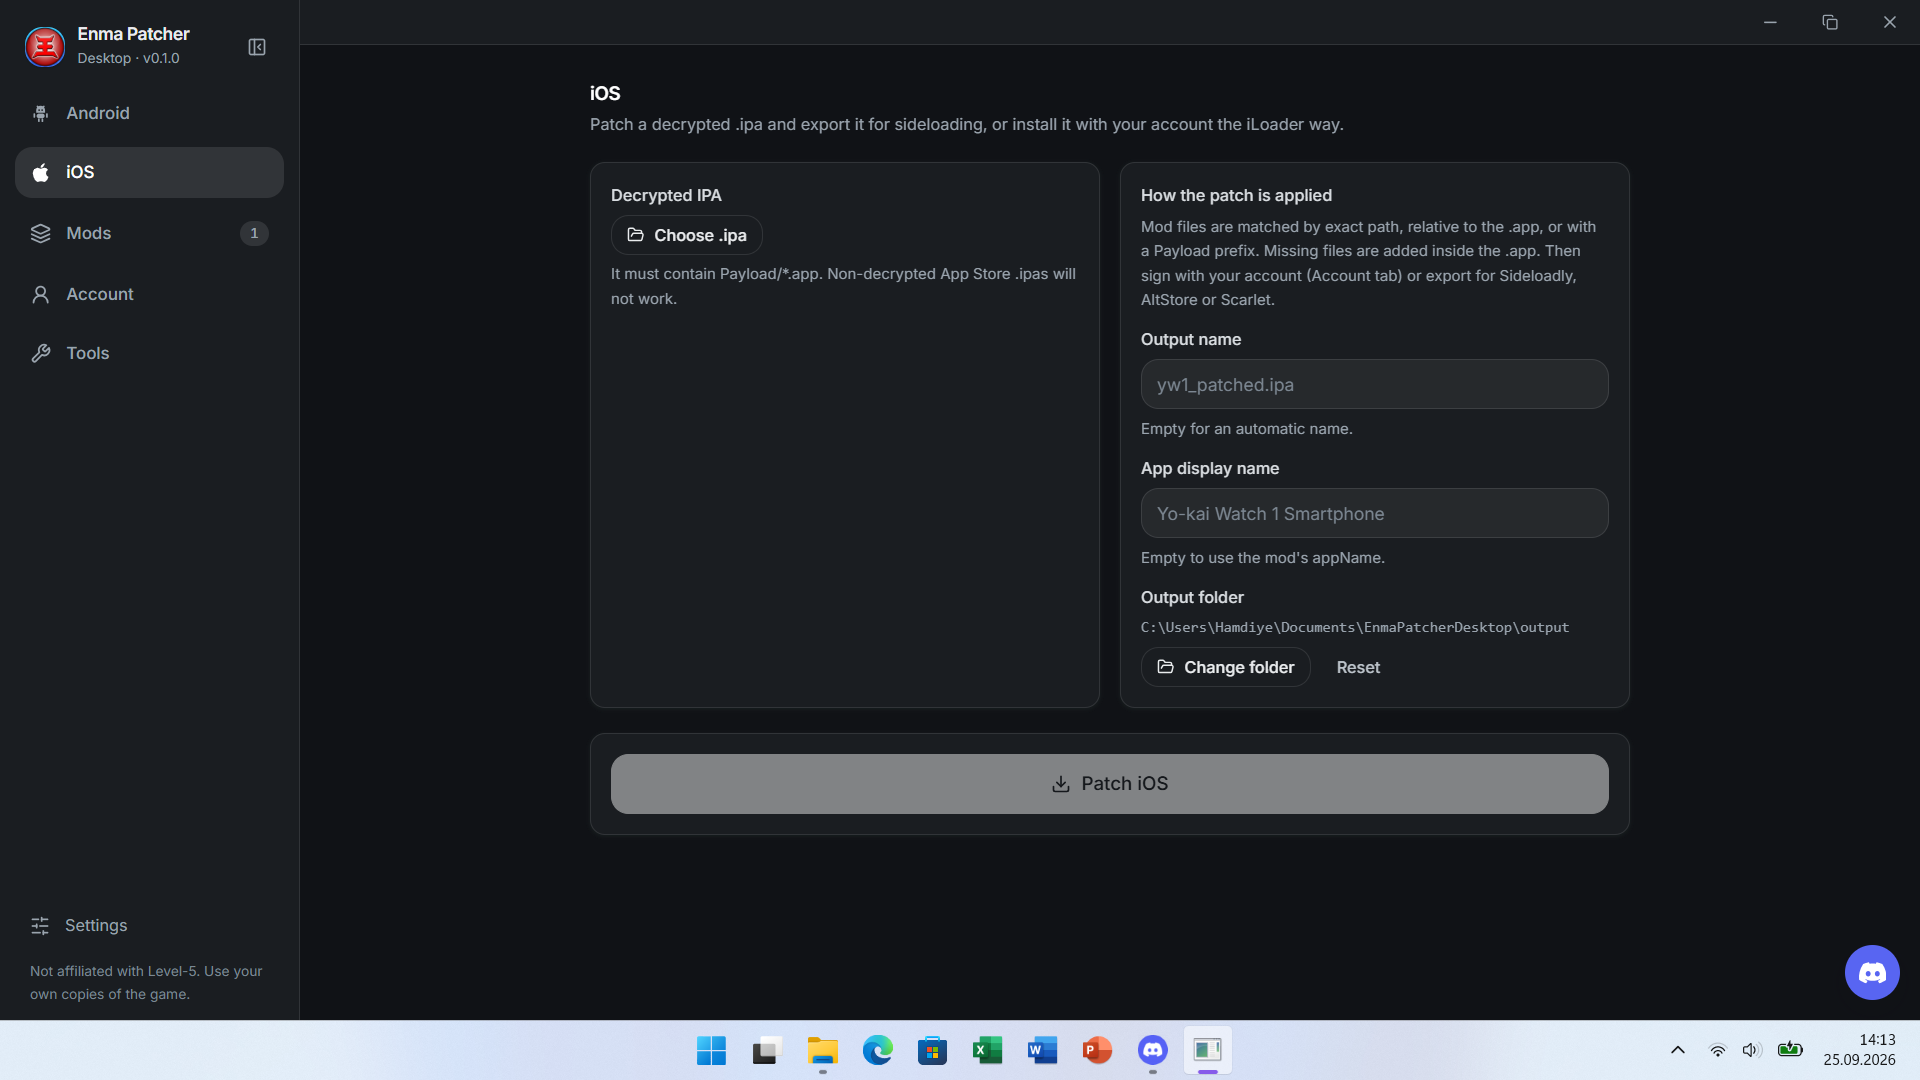
Task: Launch Excel from the taskbar
Action: (987, 1050)
